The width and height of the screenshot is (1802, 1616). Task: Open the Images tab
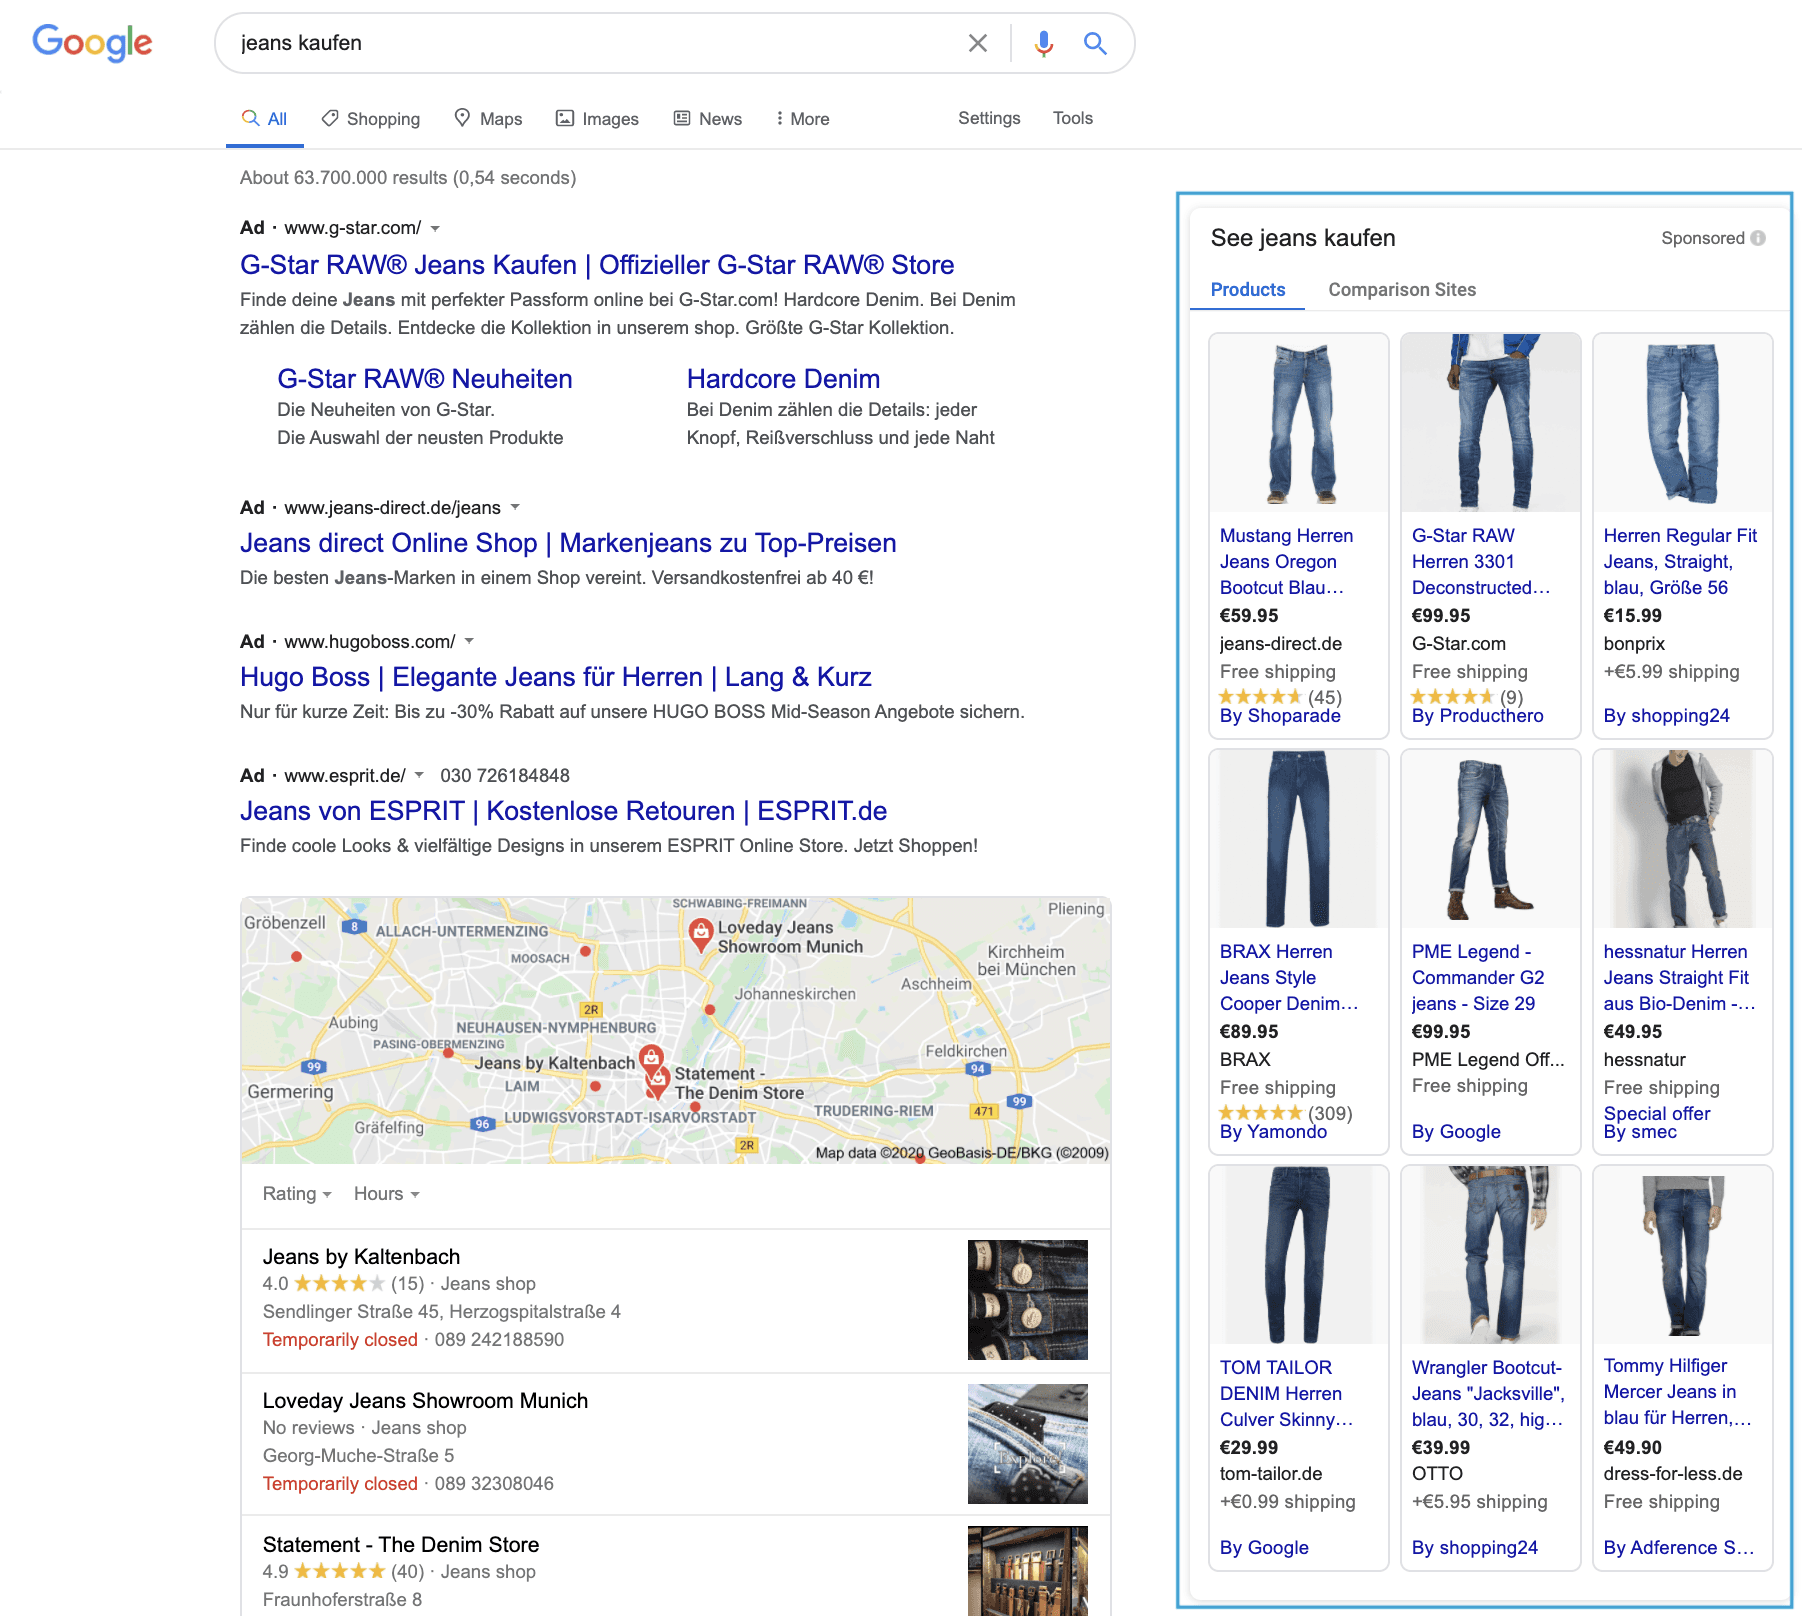tap(597, 119)
